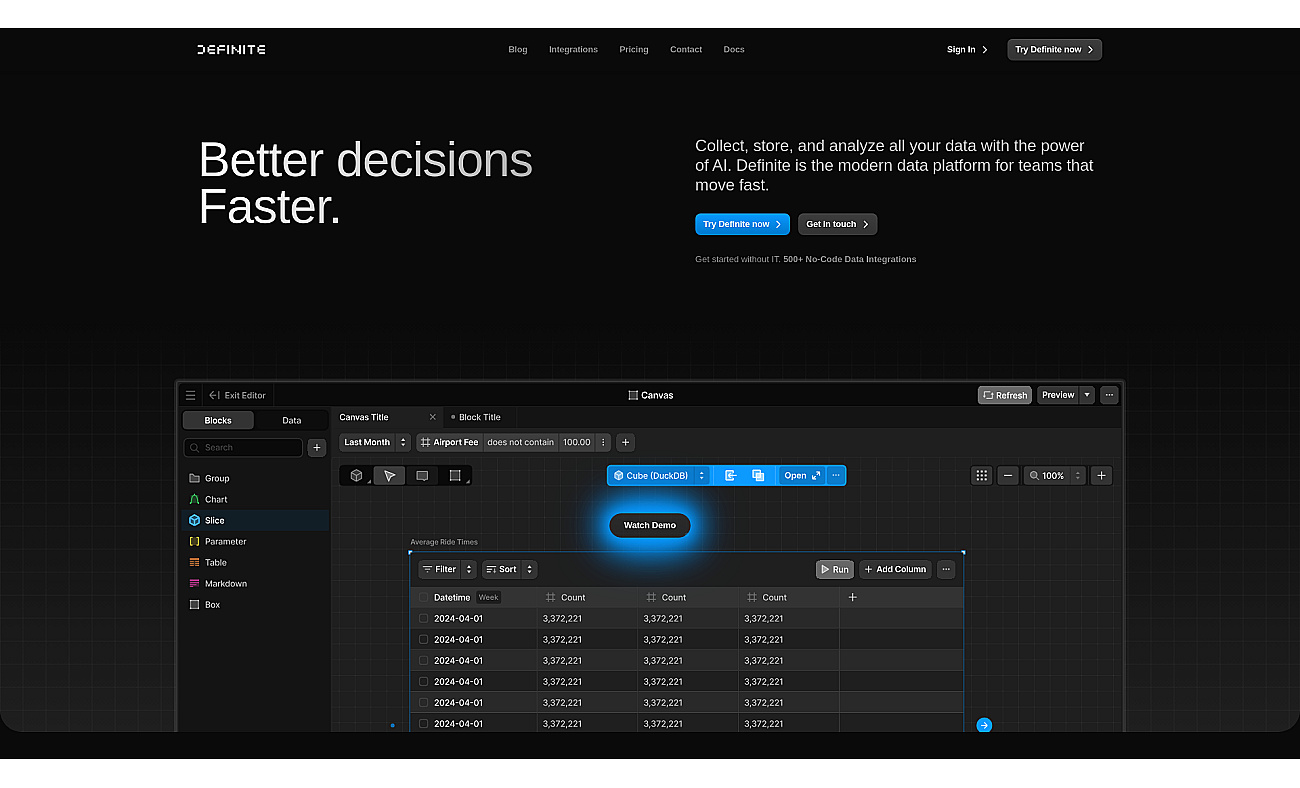The width and height of the screenshot is (1300, 788).
Task: Zoom out with the minus button
Action: click(1008, 476)
